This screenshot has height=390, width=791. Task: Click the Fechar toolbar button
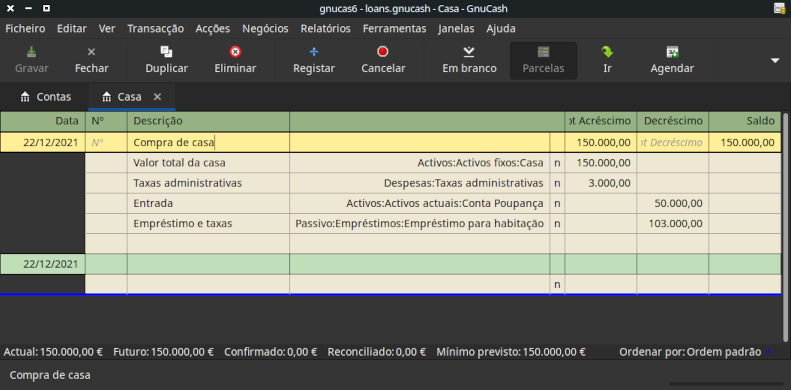[91, 61]
